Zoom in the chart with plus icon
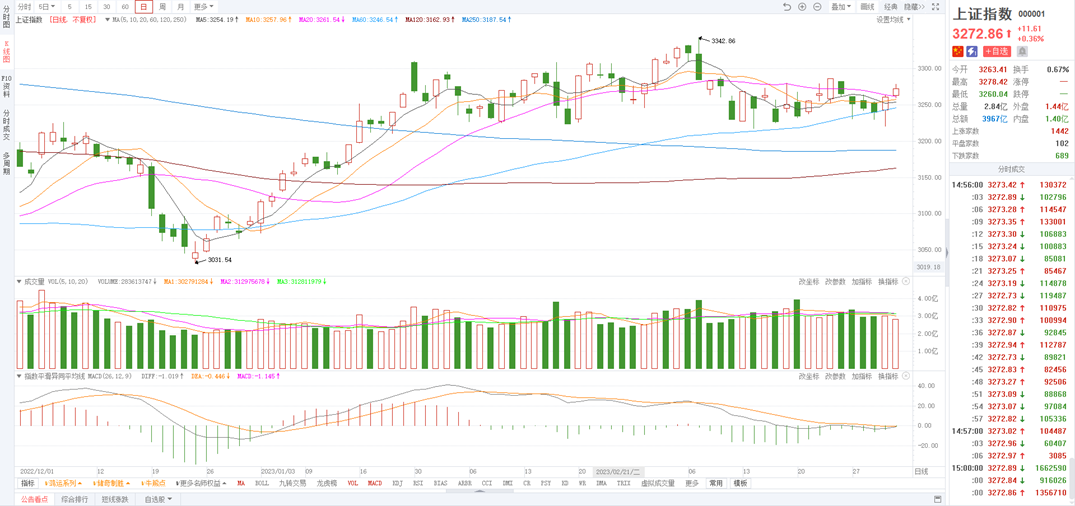The height and width of the screenshot is (506, 1075). click(802, 7)
